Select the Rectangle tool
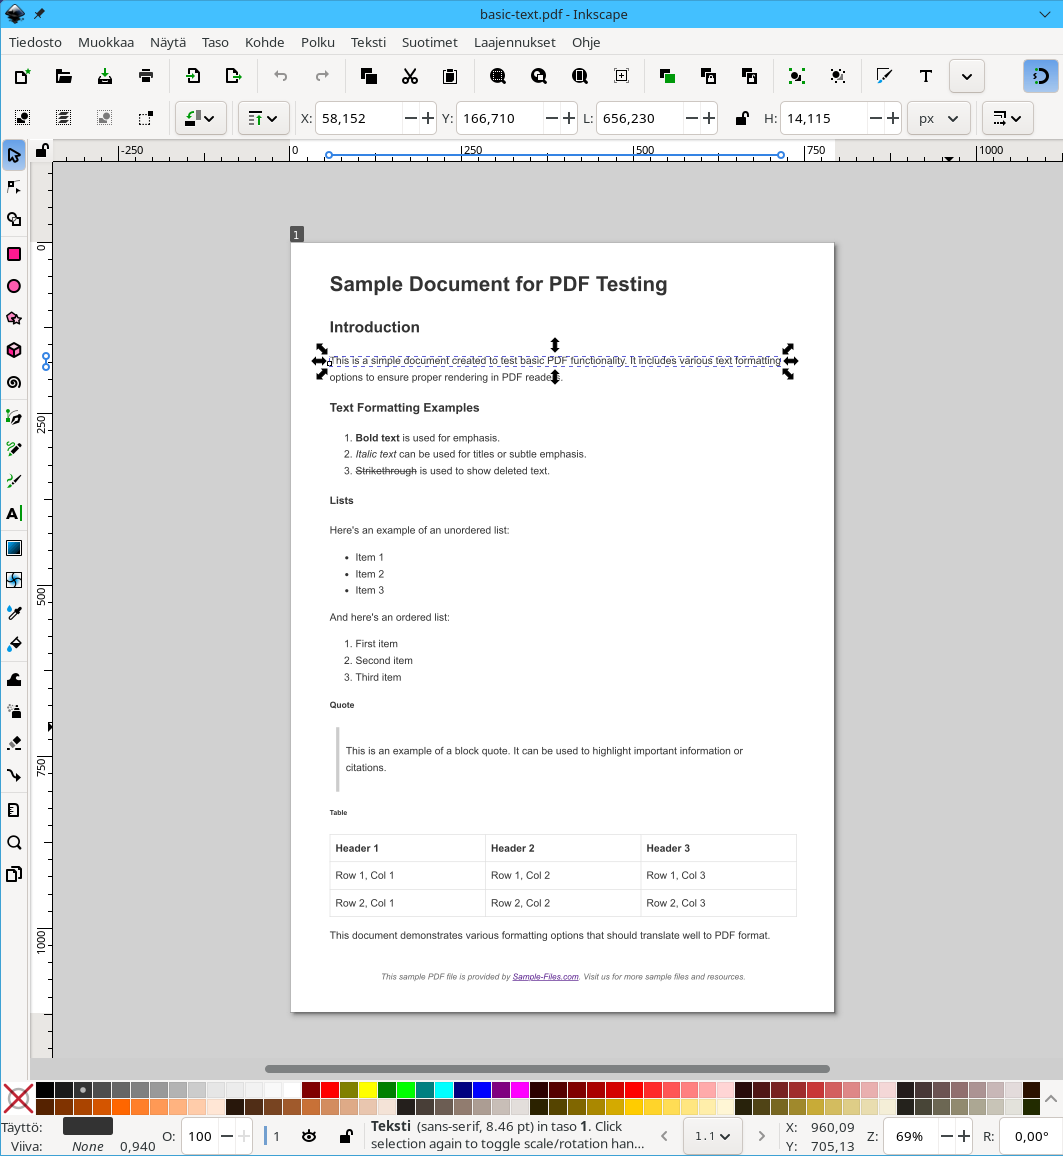The image size is (1063, 1156). [x=14, y=254]
